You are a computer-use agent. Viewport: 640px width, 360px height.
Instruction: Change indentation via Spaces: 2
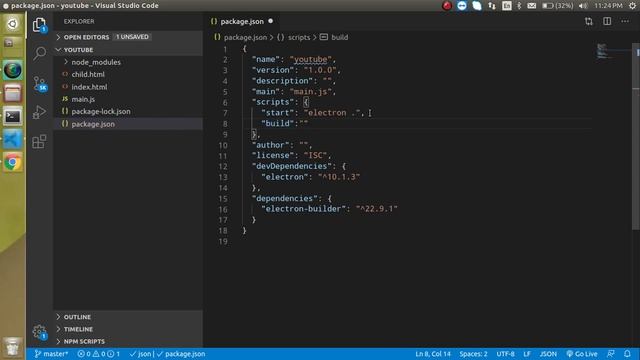(x=473, y=354)
